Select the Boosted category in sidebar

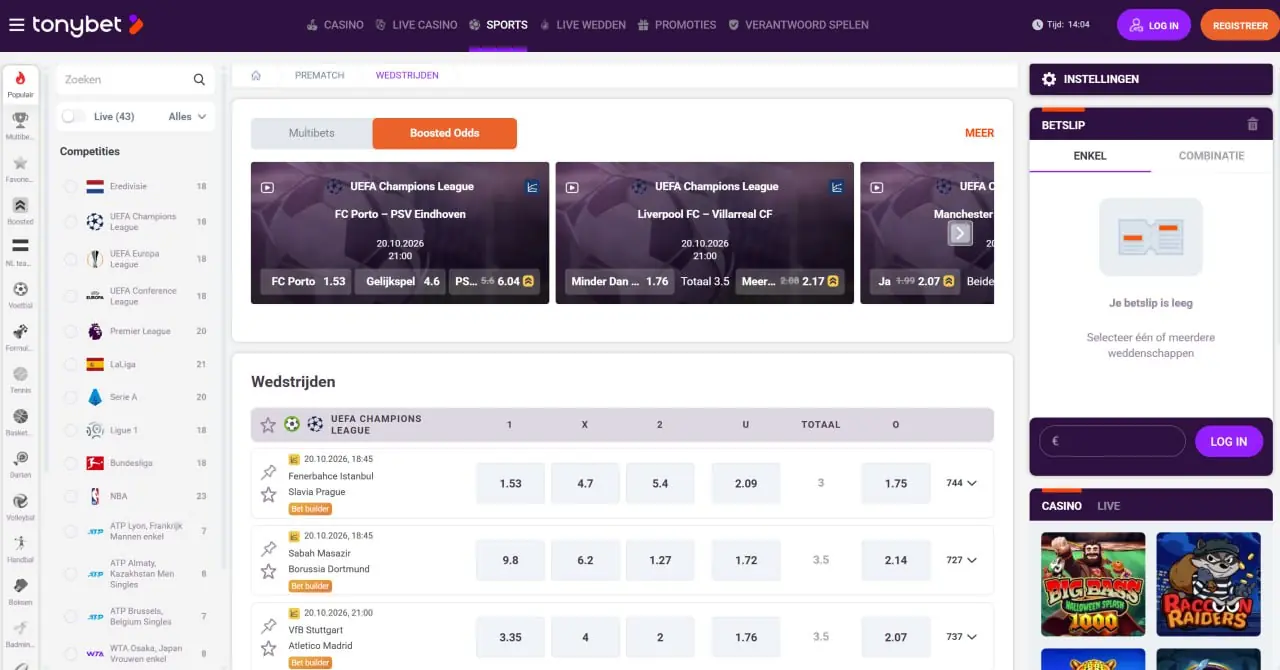[x=20, y=211]
